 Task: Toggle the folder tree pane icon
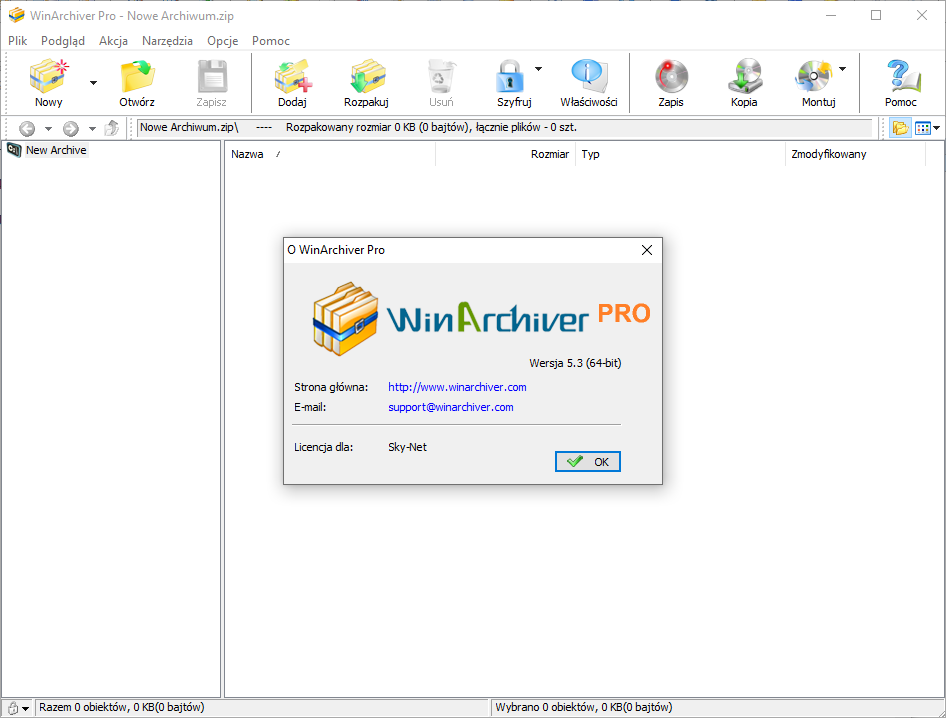(900, 128)
